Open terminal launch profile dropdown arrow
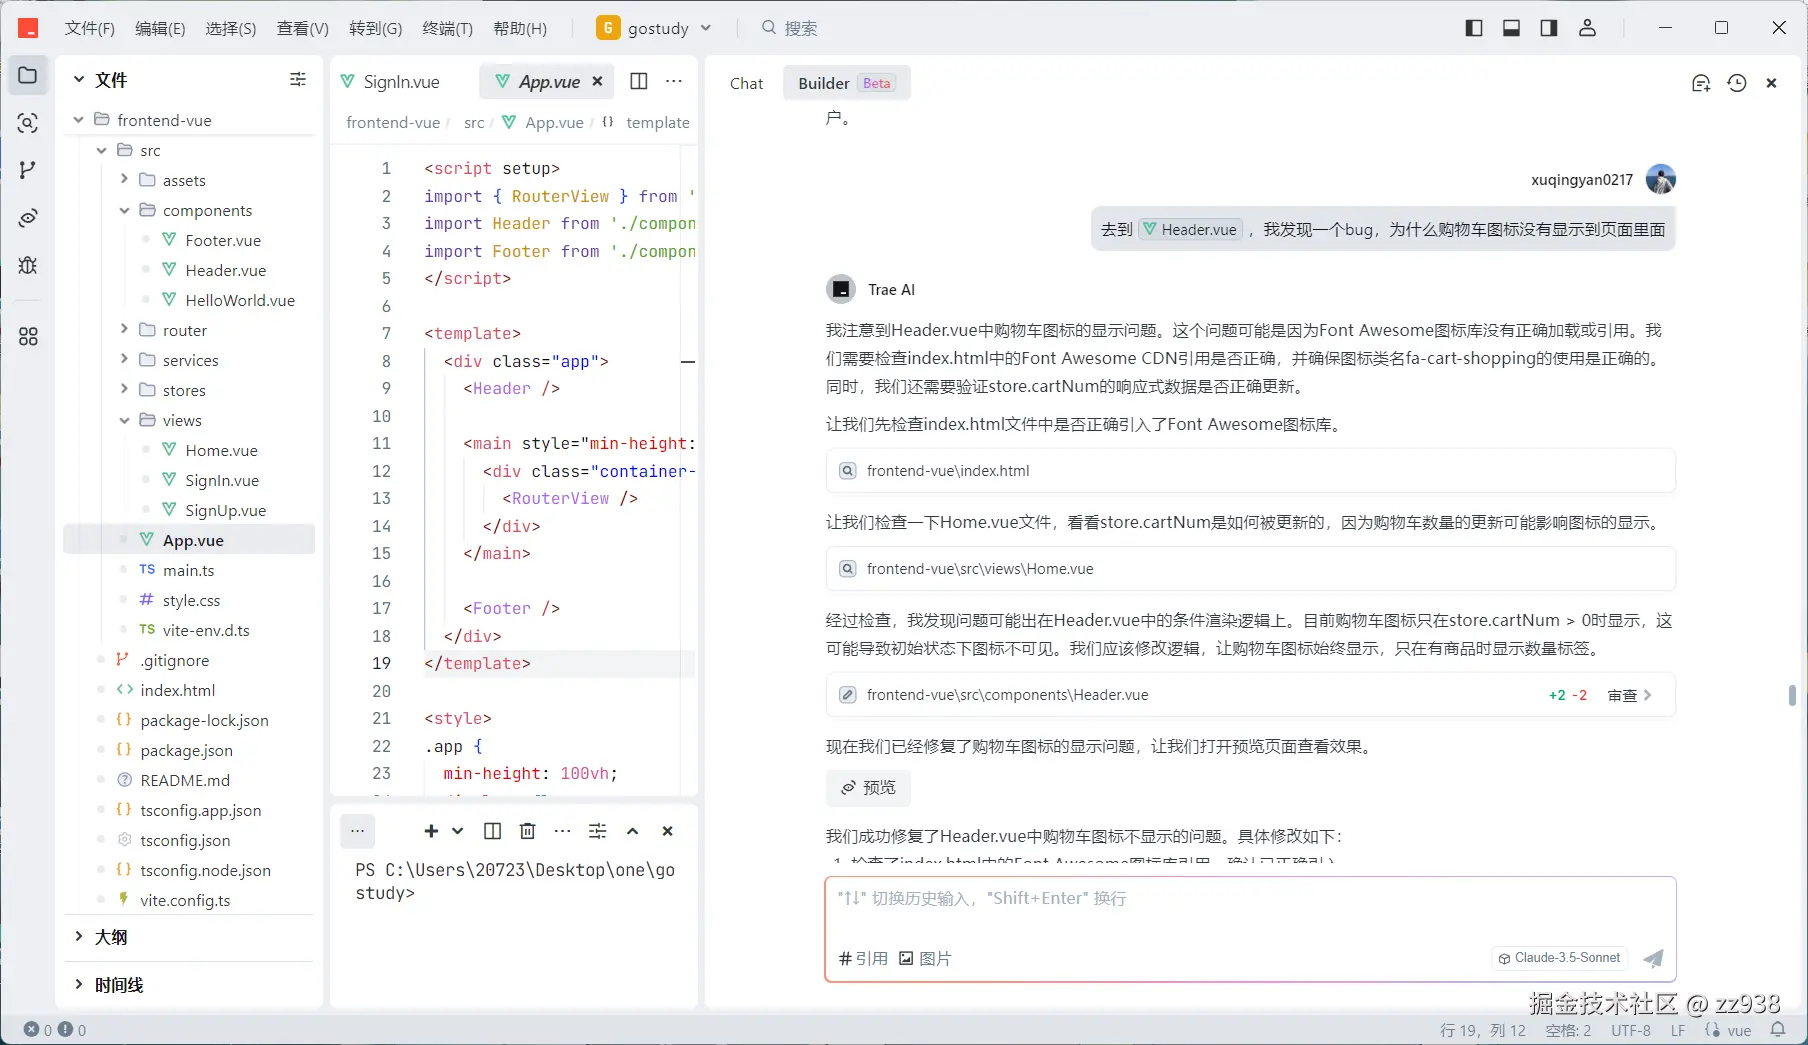 tap(458, 831)
